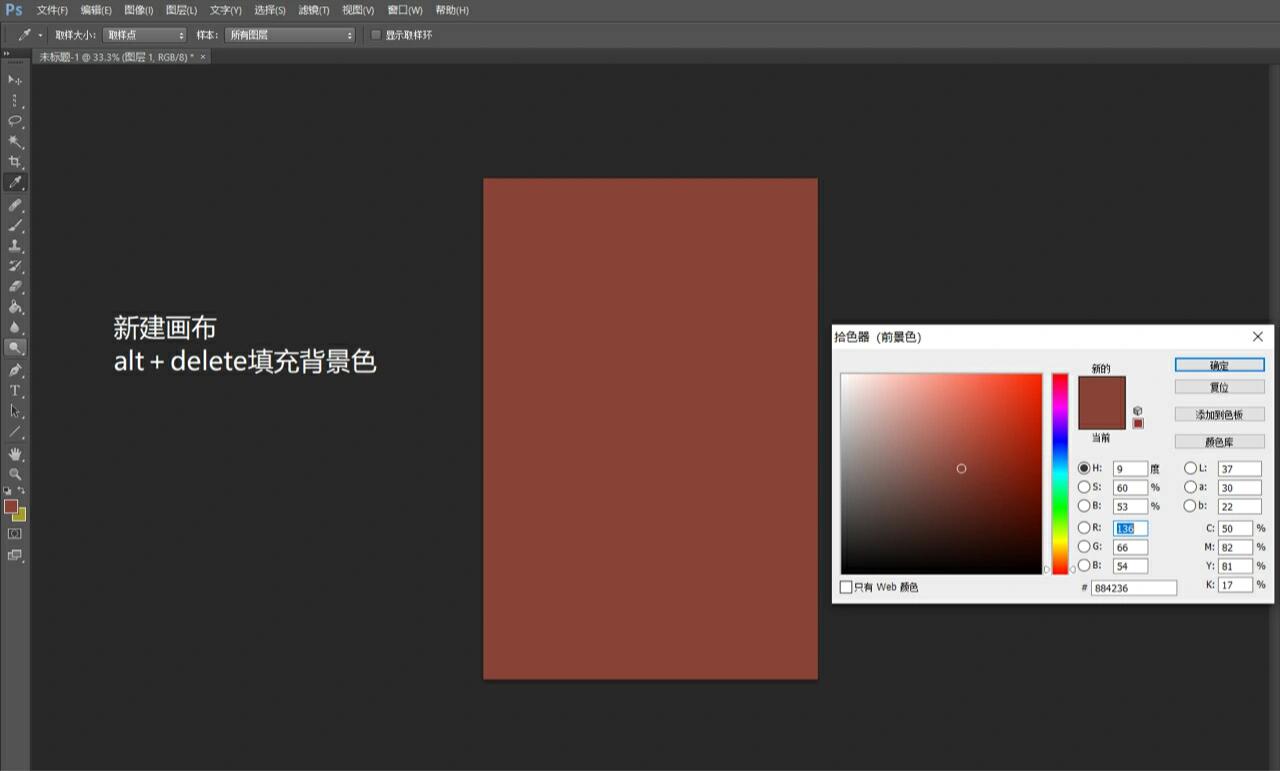The image size is (1280, 771).
Task: Select the Line shape tool
Action: pyautogui.click(x=15, y=432)
